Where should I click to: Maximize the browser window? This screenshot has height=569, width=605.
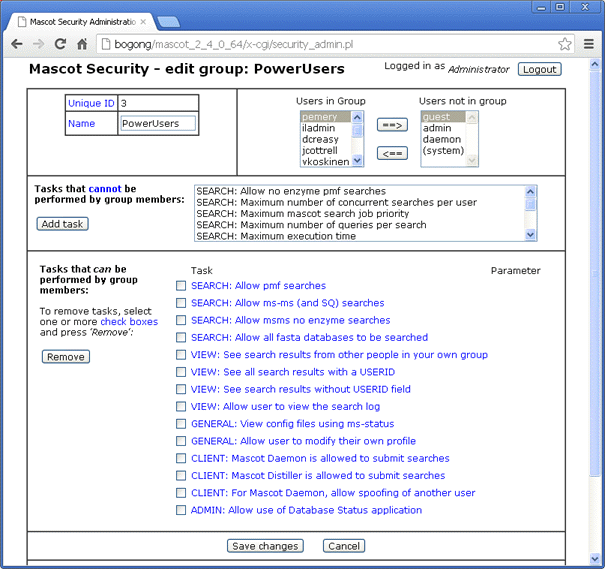(560, 7)
